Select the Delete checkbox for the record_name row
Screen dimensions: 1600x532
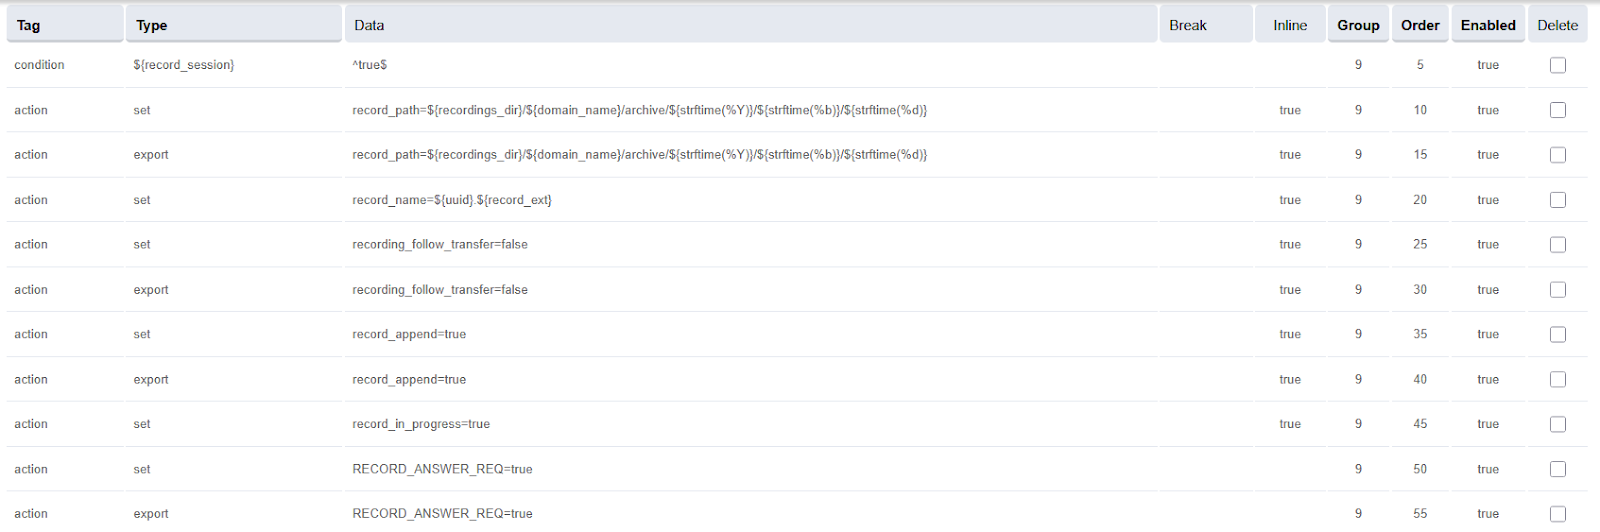pos(1557,200)
